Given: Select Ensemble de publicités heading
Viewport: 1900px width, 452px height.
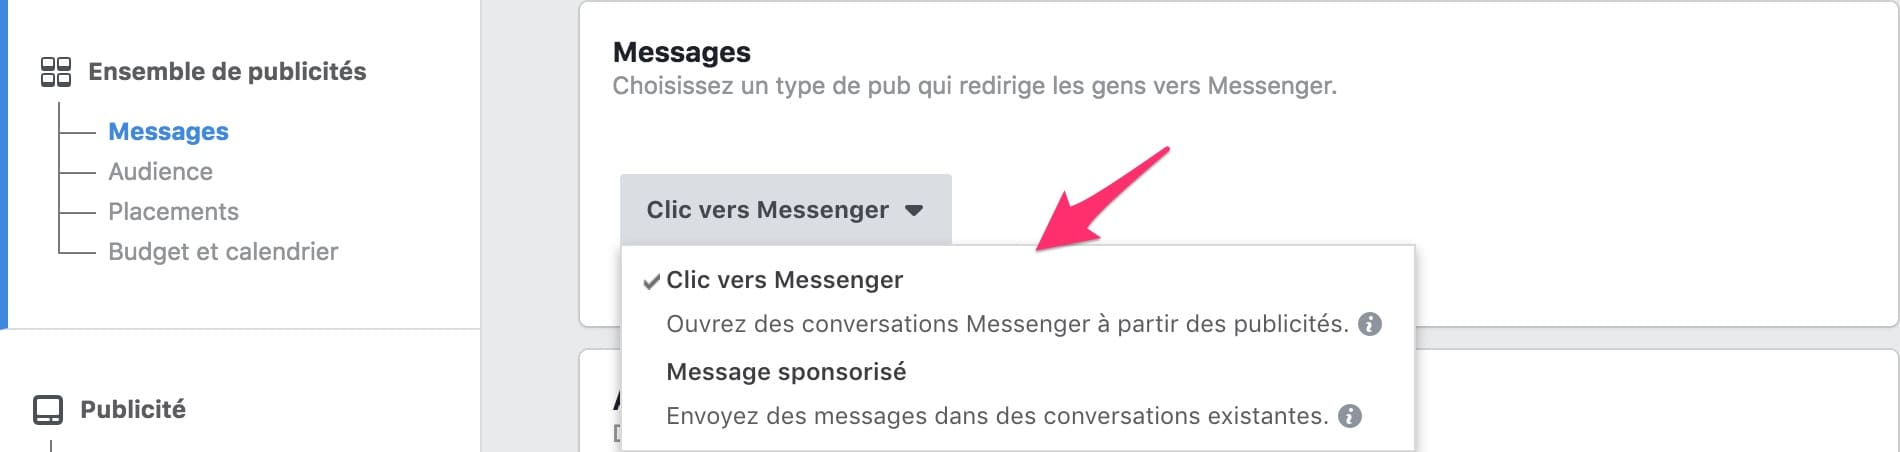Looking at the screenshot, I should pyautogui.click(x=227, y=72).
